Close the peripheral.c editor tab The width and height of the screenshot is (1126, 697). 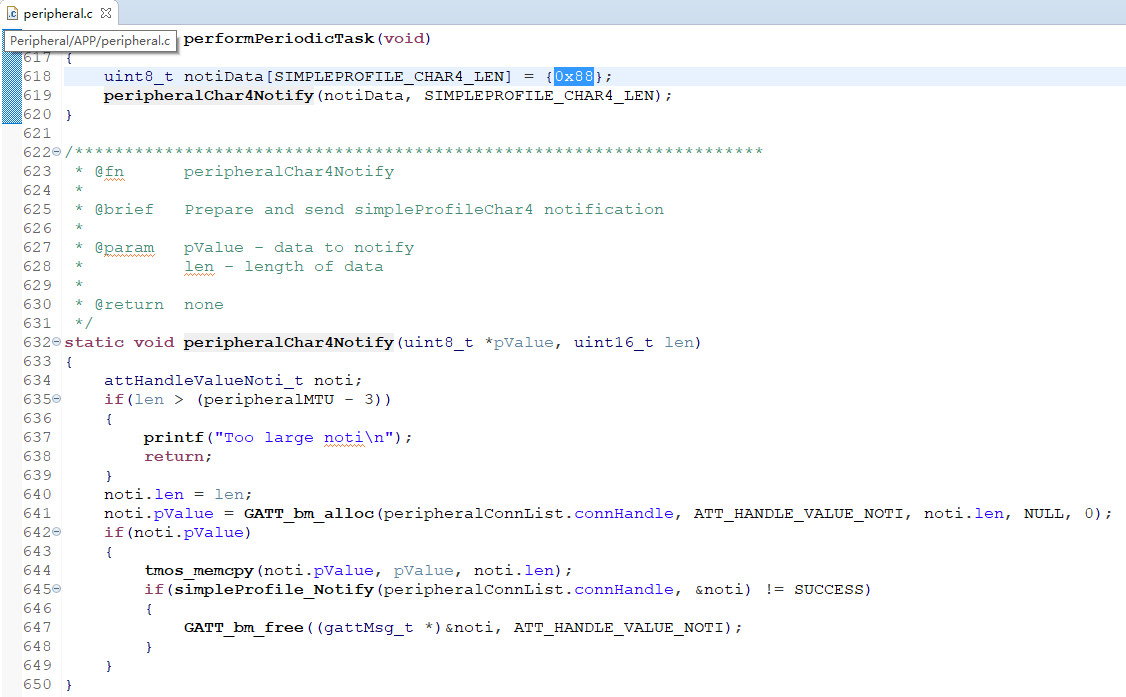coord(106,13)
